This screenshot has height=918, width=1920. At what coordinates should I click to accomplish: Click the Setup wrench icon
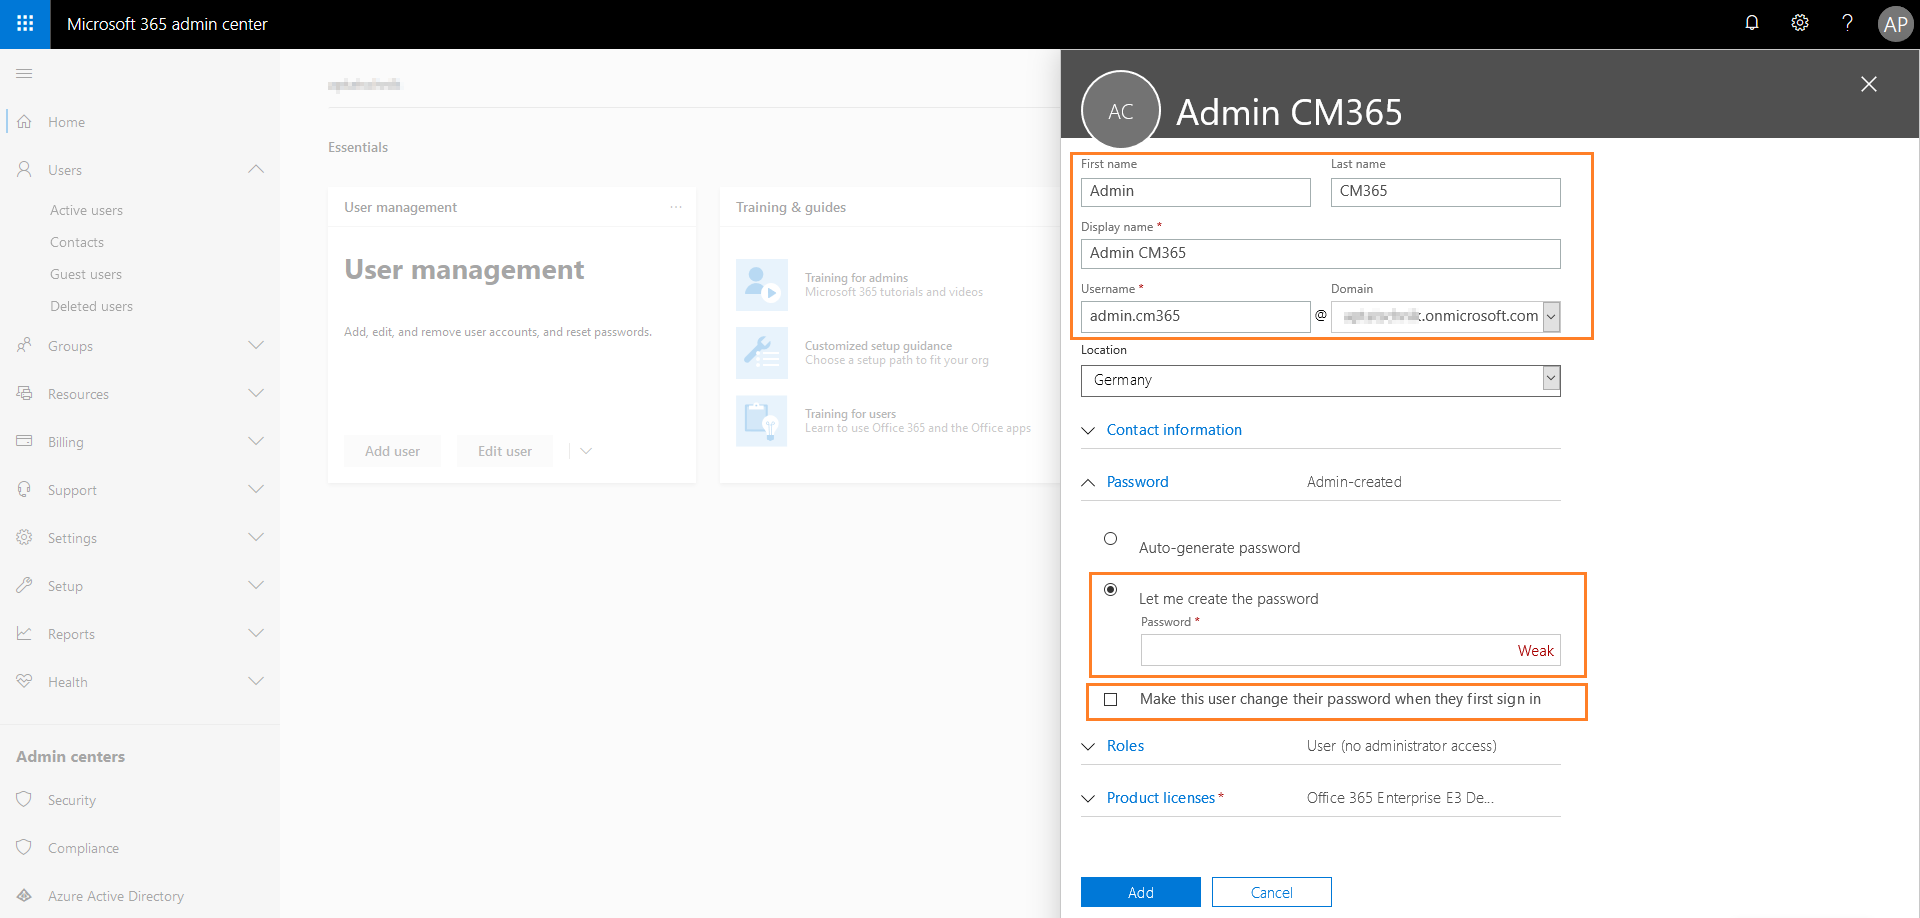pos(24,586)
